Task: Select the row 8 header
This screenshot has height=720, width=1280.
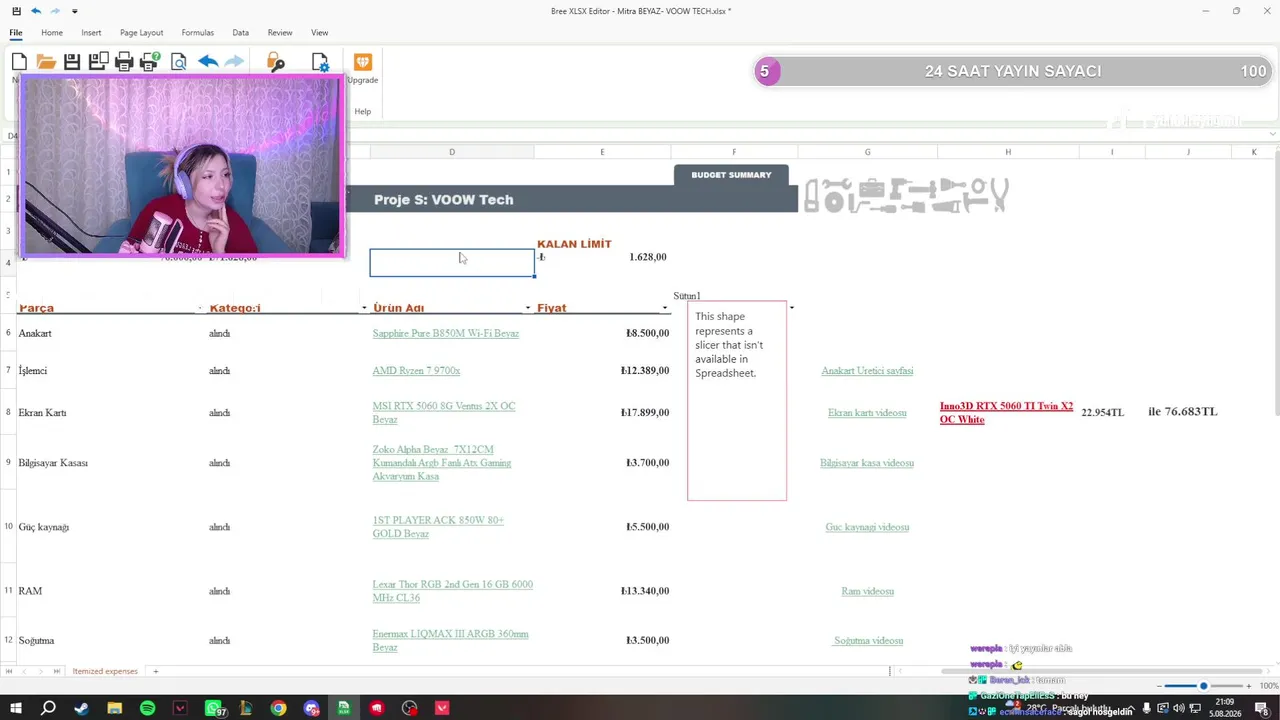Action: pos(8,412)
